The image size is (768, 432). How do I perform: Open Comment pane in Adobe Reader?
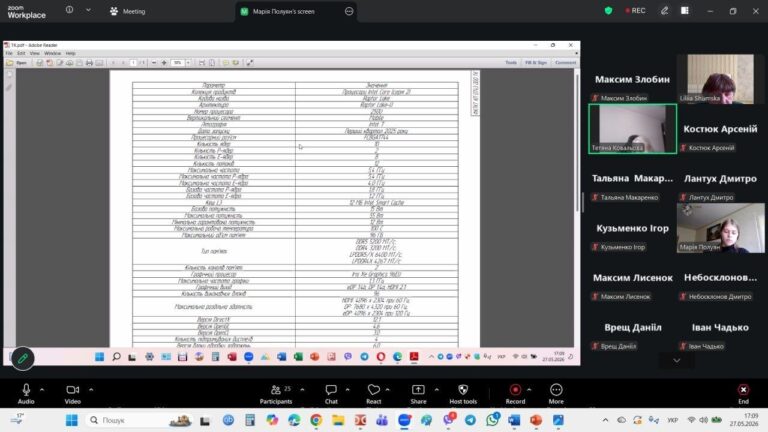[565, 63]
